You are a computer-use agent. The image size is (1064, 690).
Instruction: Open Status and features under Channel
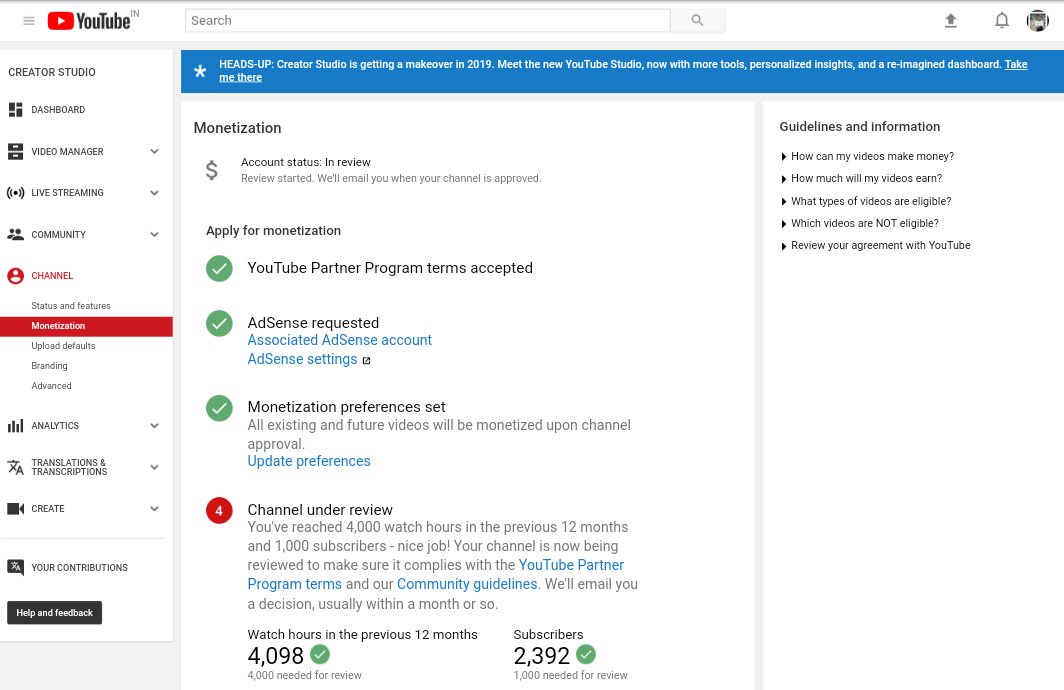71,306
